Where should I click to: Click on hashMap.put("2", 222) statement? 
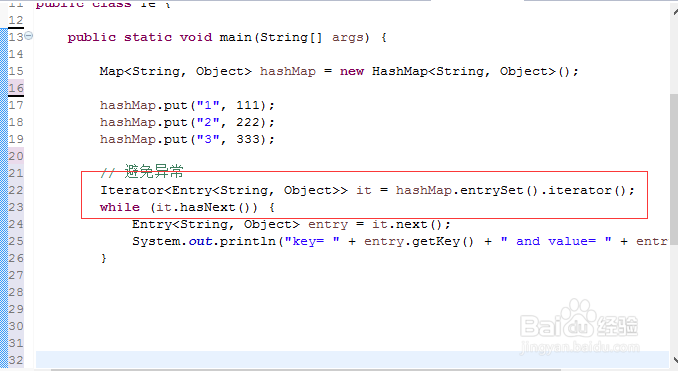[x=187, y=122]
